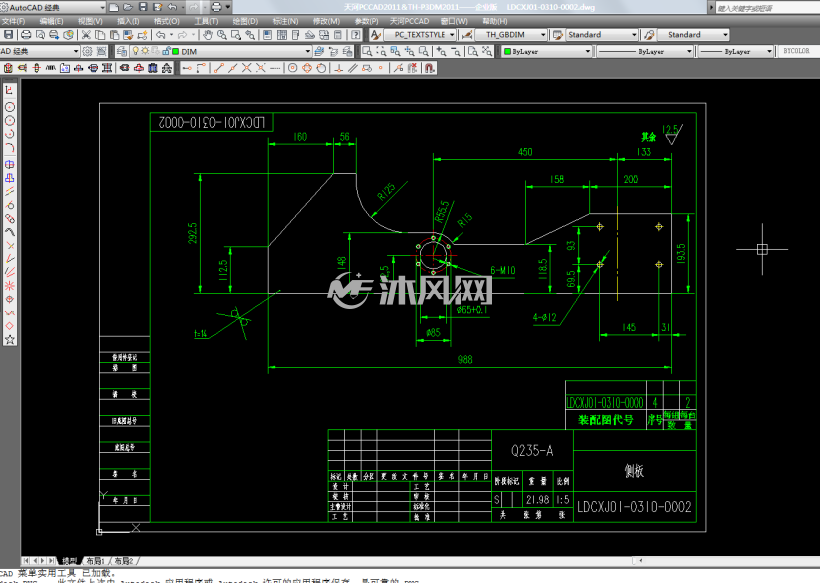Open the green ByLayer color control

[547, 51]
